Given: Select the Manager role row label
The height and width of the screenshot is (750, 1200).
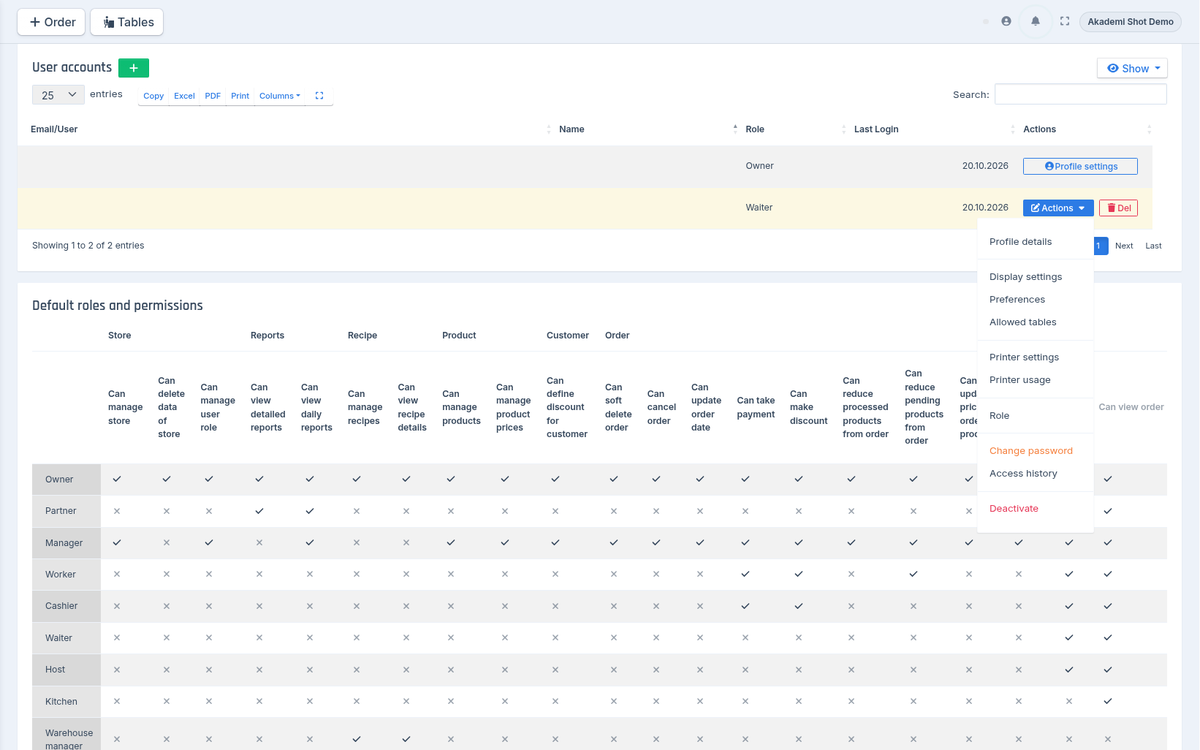Looking at the screenshot, I should coord(66,543).
